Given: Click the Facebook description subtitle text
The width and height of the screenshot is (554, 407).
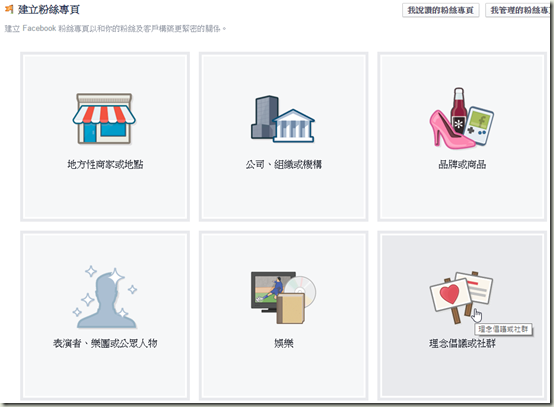Looking at the screenshot, I should [x=115, y=28].
